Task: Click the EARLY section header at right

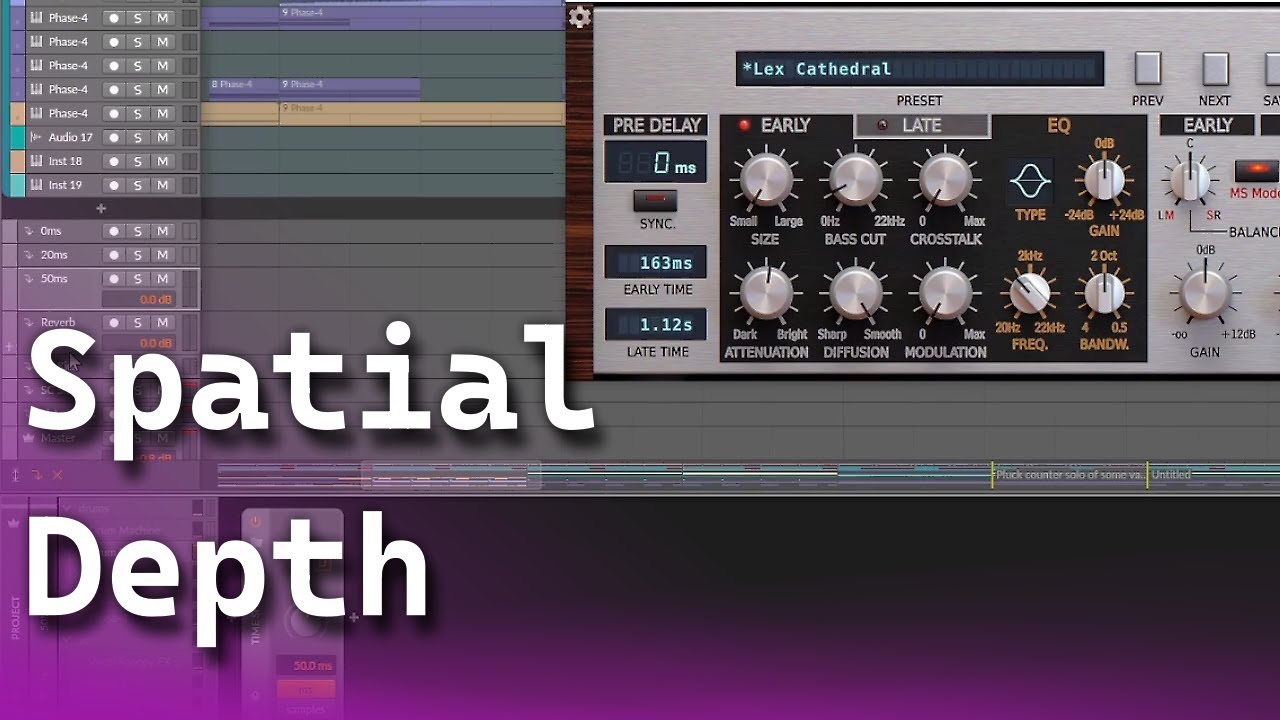Action: point(1207,125)
